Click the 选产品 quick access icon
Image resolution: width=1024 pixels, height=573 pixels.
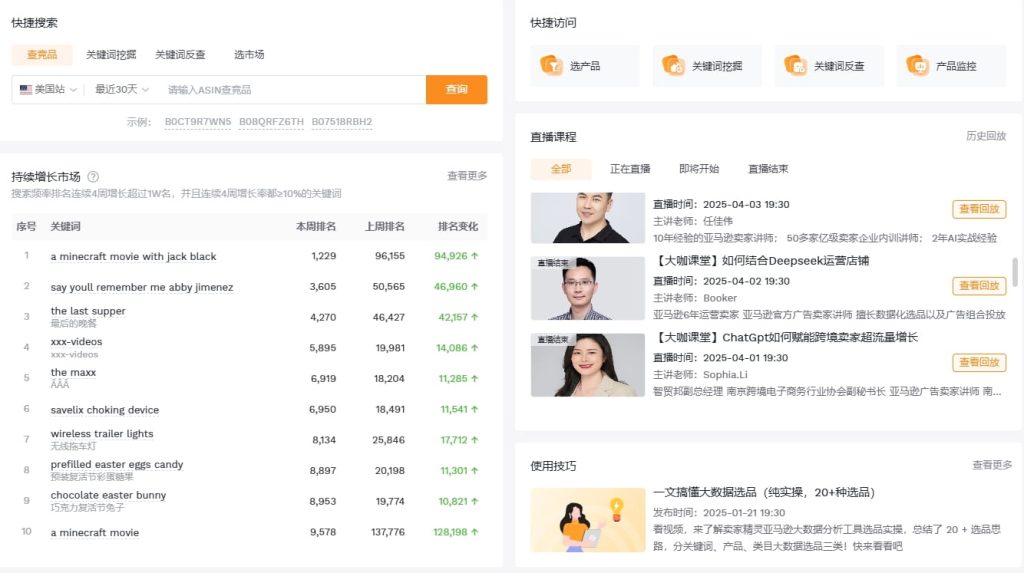point(551,65)
